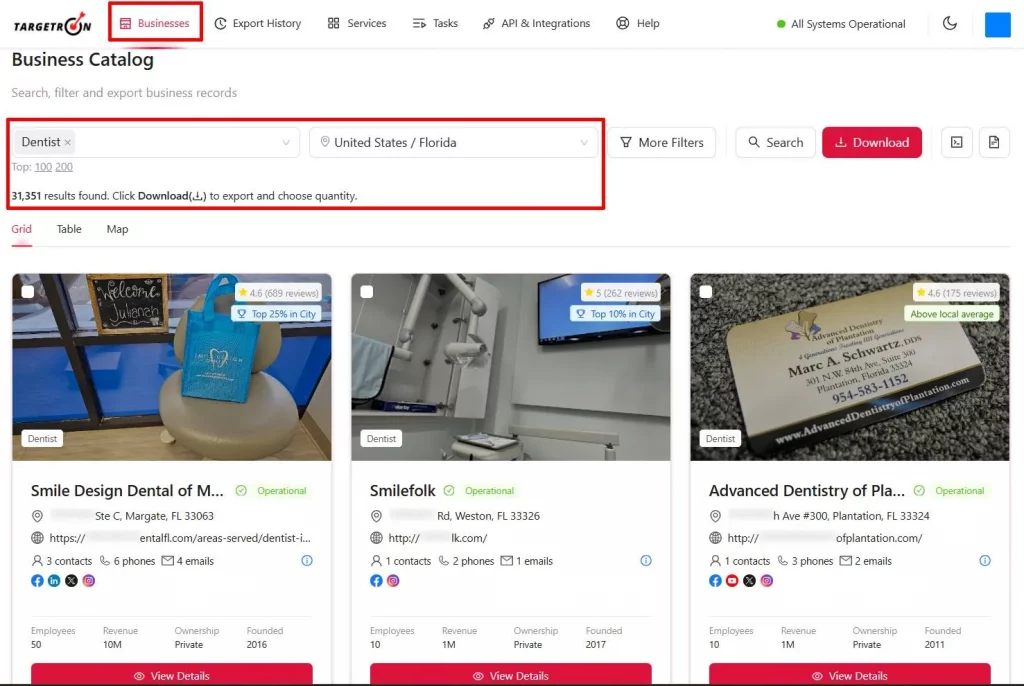The height and width of the screenshot is (686, 1024).
Task: View Details for Smile Design Dental
Action: click(x=172, y=675)
